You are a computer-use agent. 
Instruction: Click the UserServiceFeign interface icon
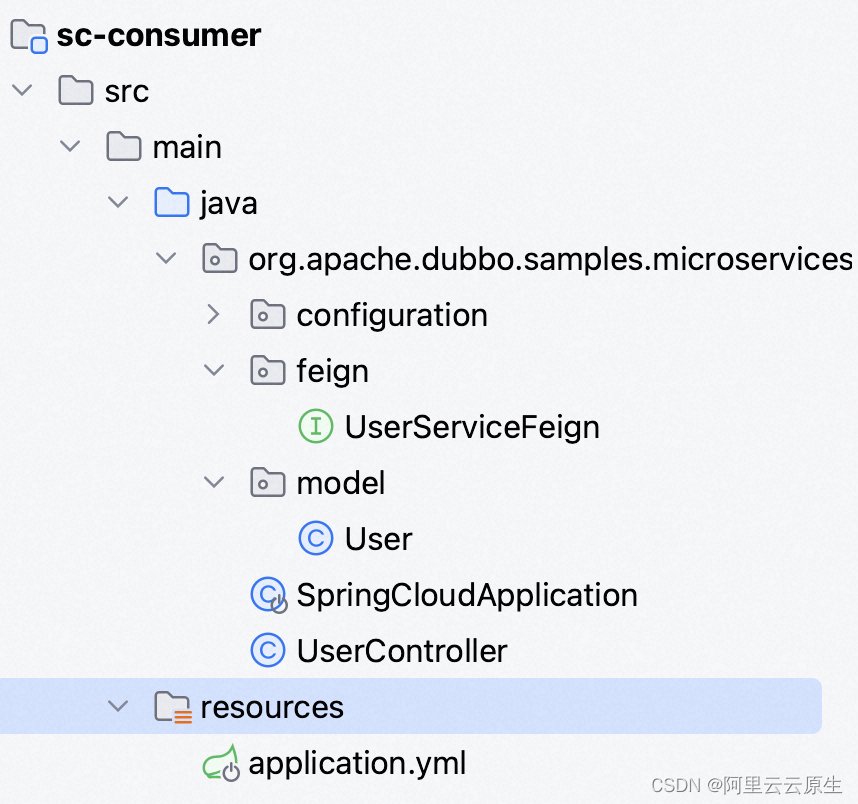pyautogui.click(x=316, y=426)
